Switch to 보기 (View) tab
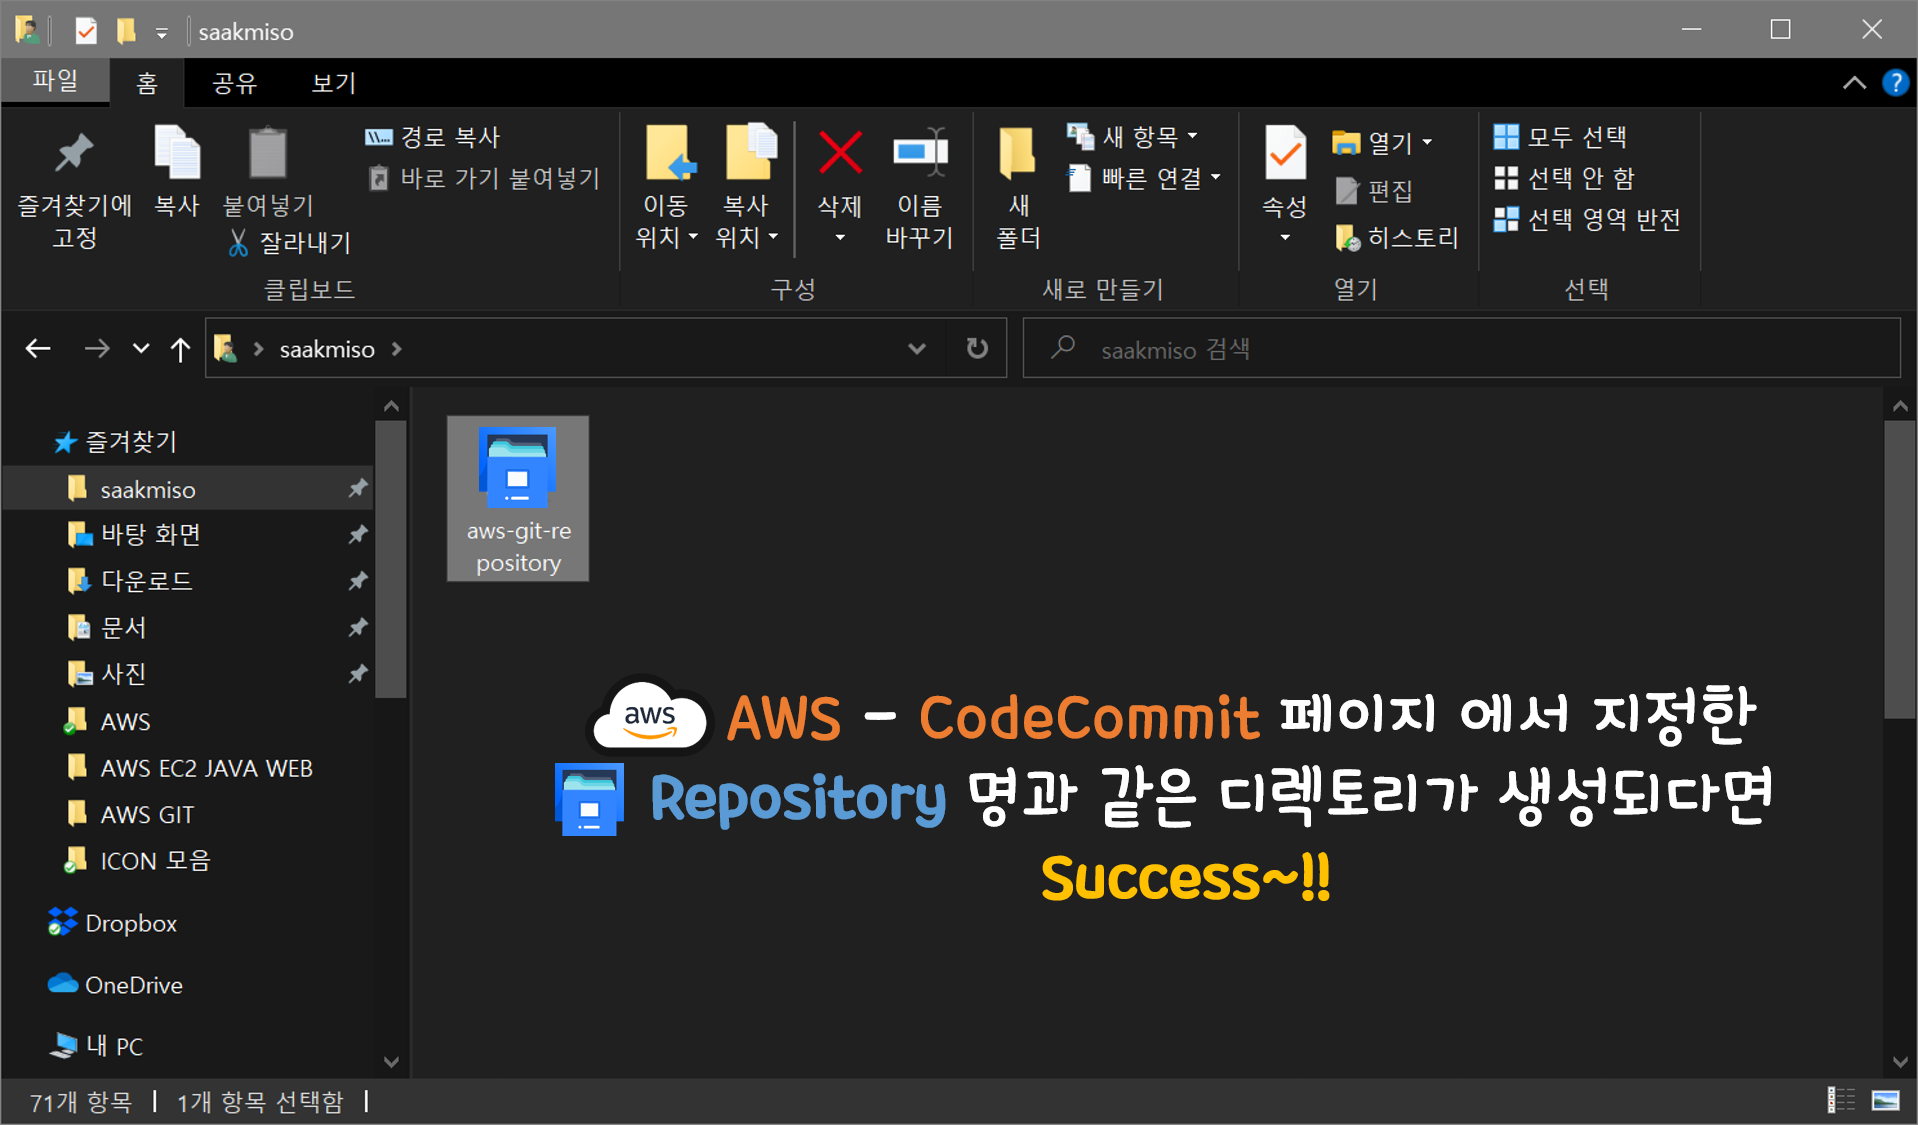 point(334,83)
